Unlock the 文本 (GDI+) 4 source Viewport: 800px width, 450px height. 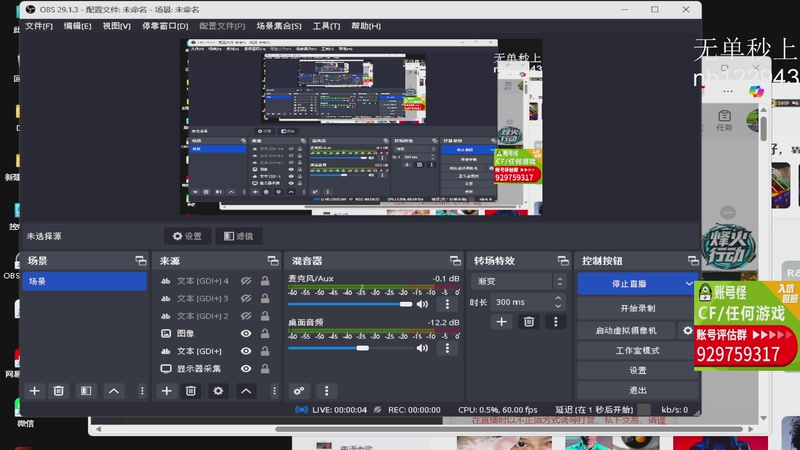click(x=265, y=281)
